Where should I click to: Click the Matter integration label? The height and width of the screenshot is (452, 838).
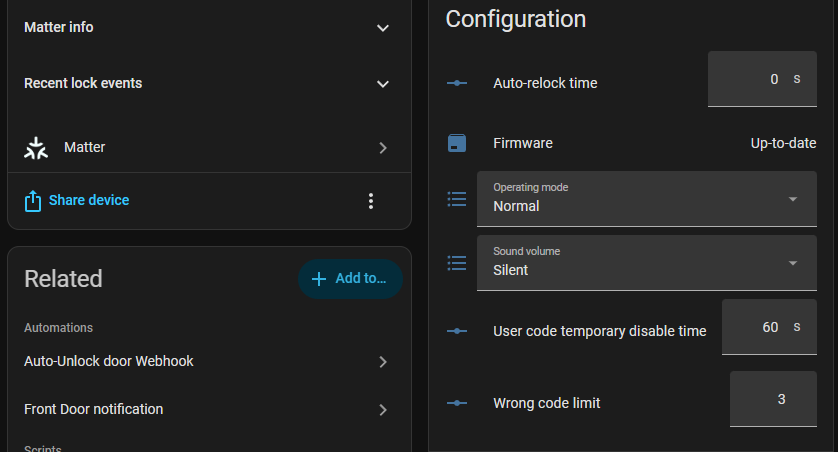[84, 147]
